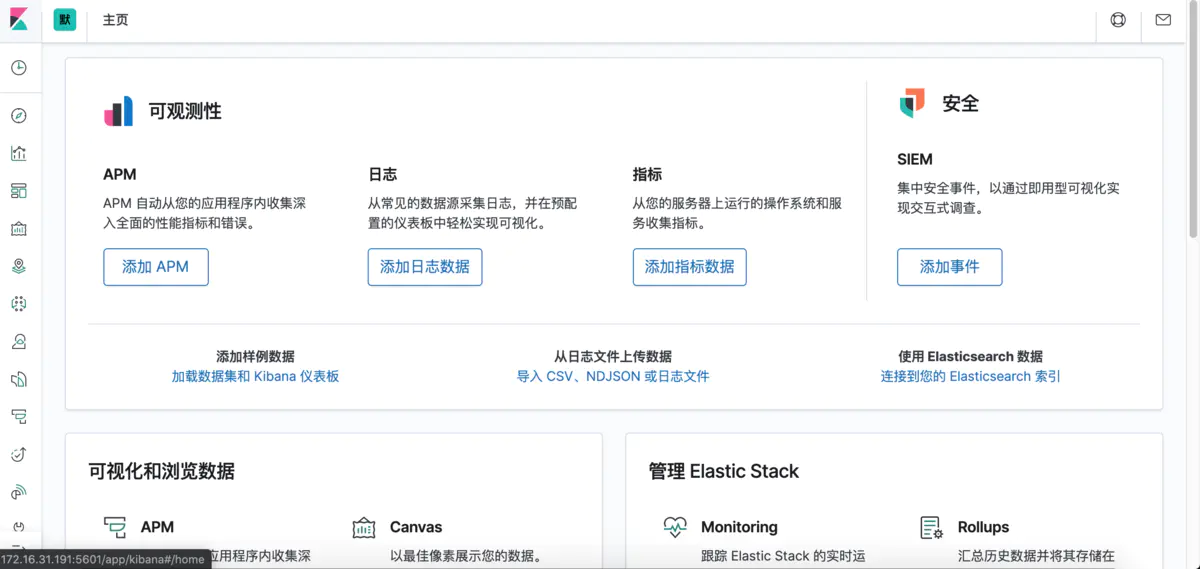Select the 主页 breadcrumb

[x=116, y=20]
